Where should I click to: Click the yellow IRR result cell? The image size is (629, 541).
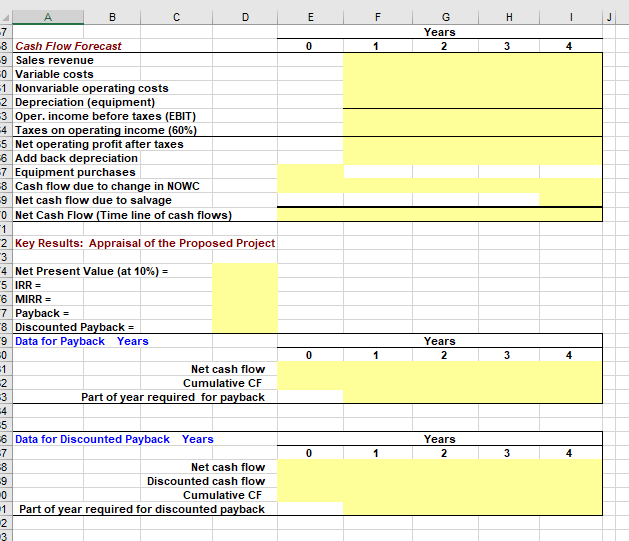245,285
